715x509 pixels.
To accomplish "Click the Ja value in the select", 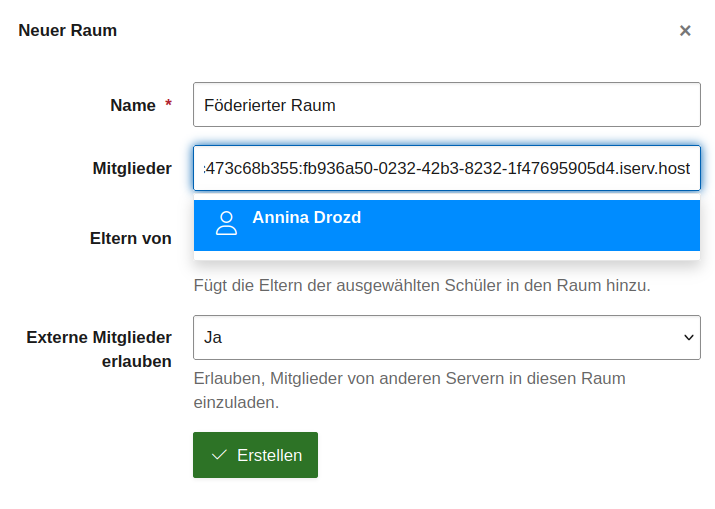I will [x=213, y=338].
